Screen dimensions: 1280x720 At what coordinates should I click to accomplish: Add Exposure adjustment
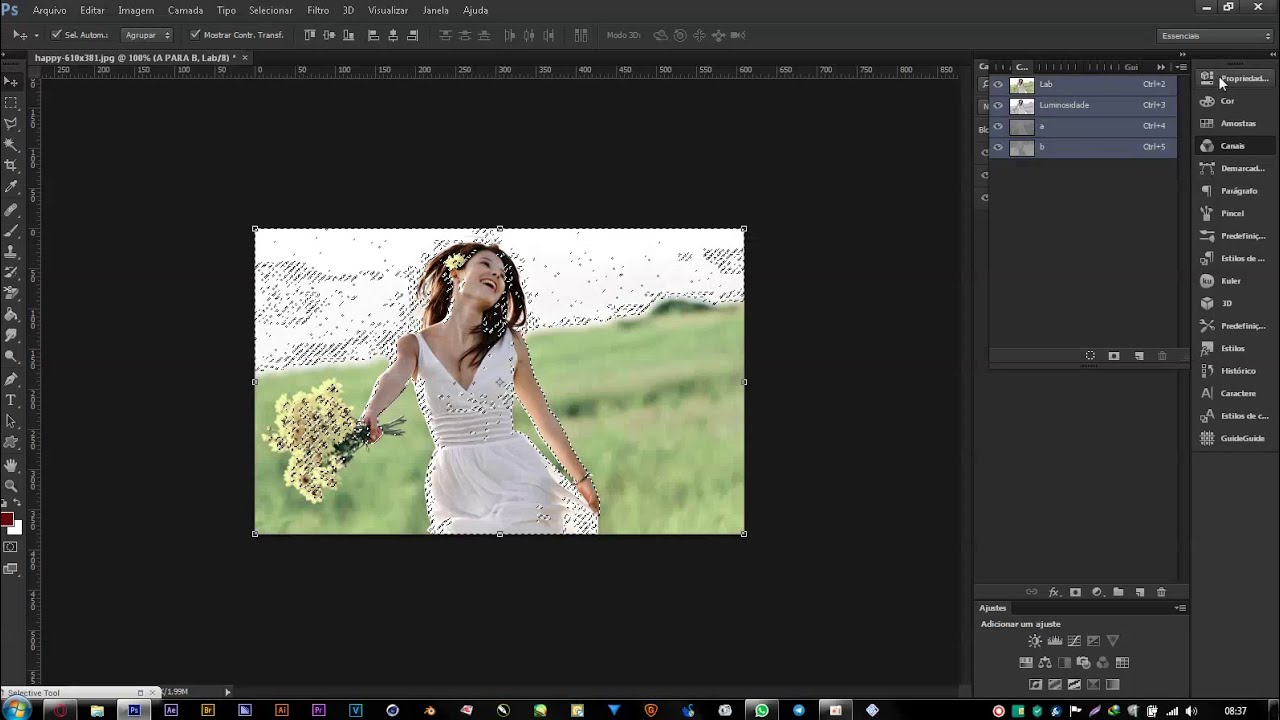pyautogui.click(x=1093, y=641)
